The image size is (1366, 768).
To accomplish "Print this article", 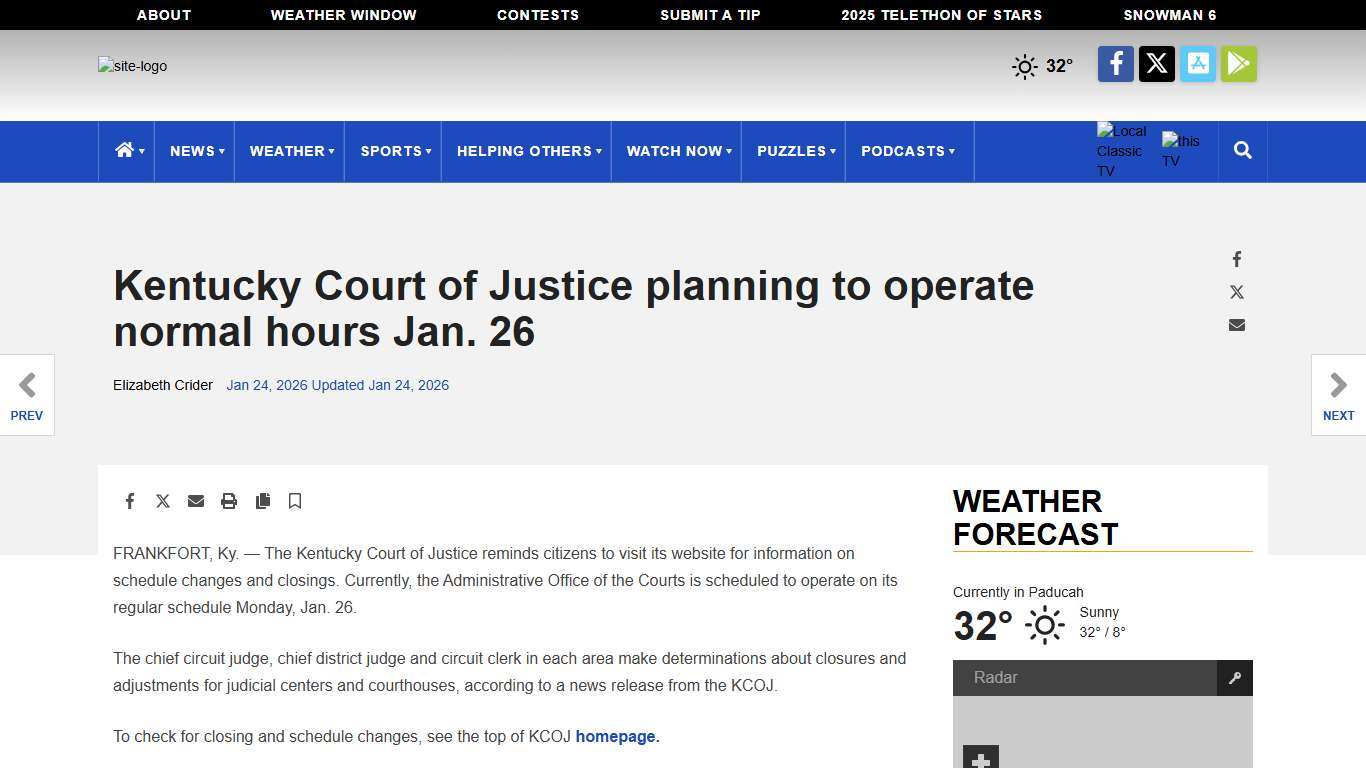I will point(229,501).
